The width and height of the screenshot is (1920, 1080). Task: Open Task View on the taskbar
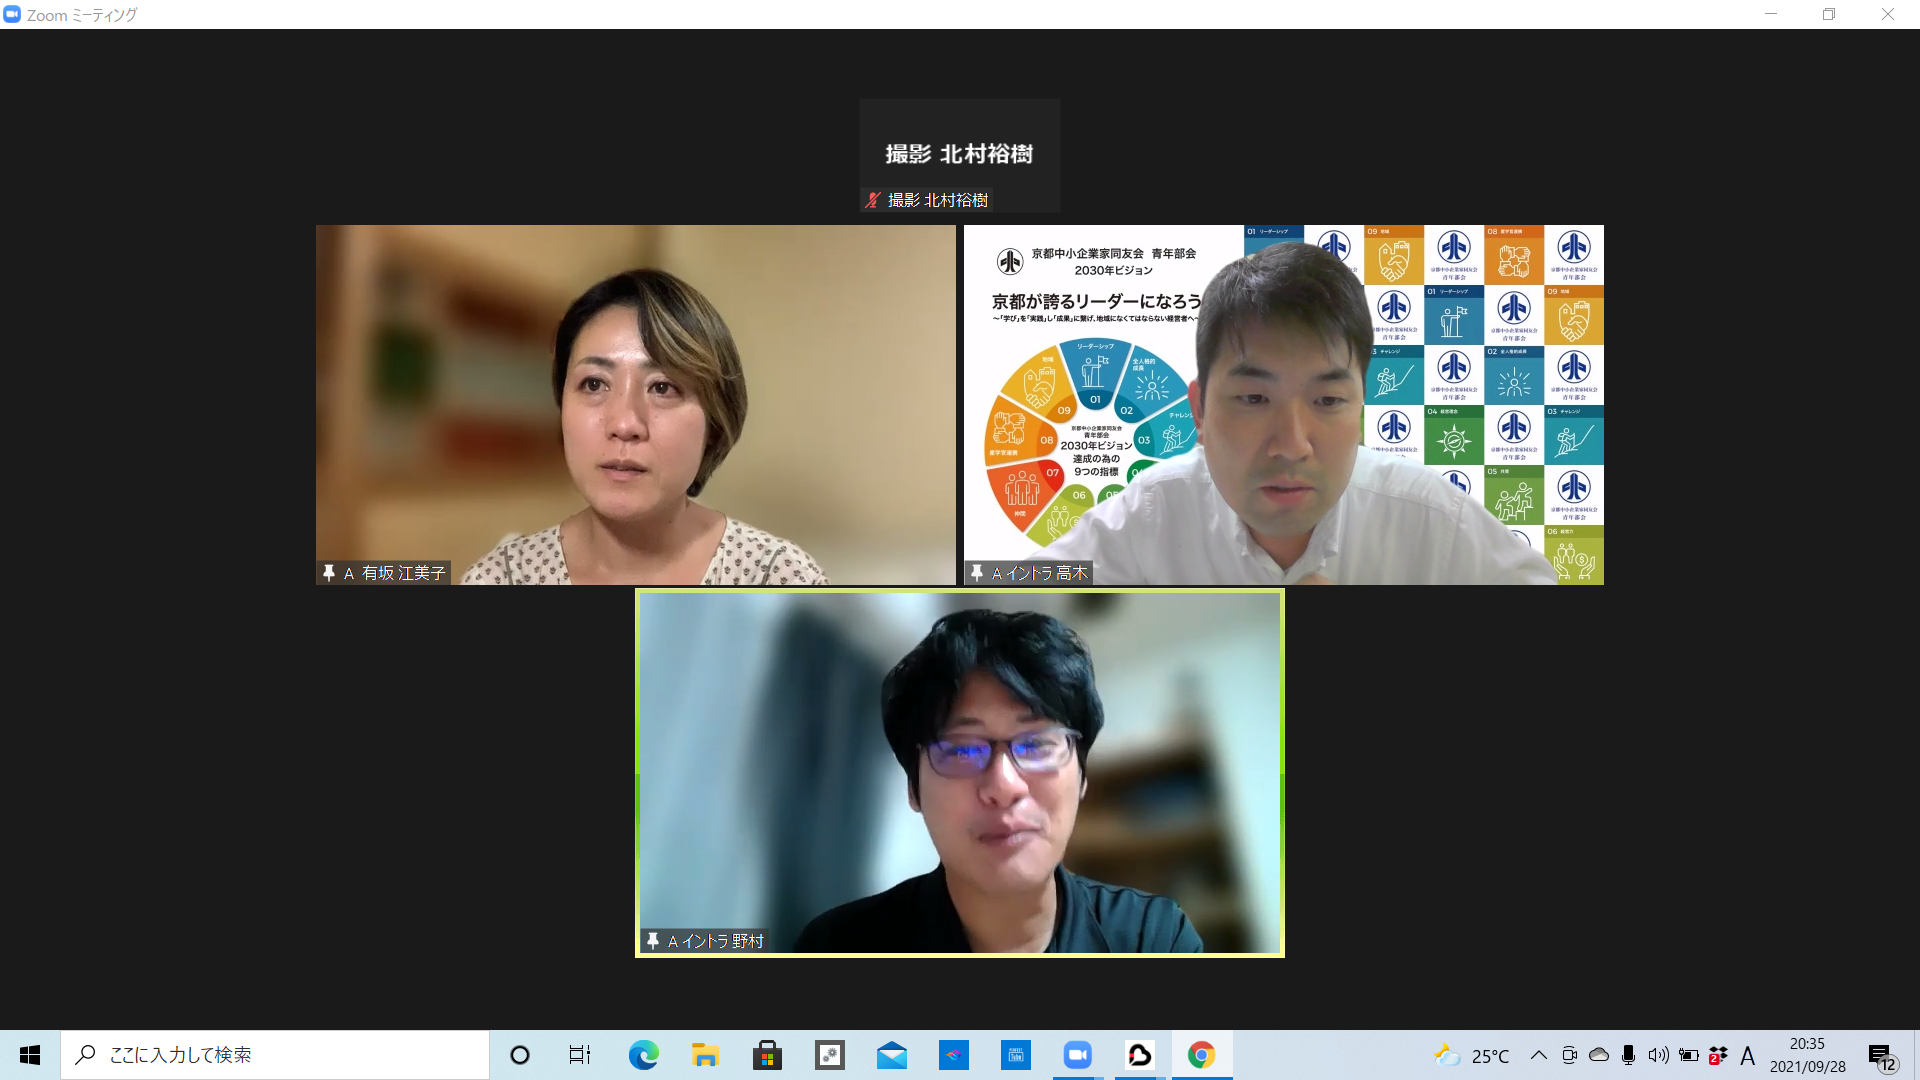tap(580, 1055)
